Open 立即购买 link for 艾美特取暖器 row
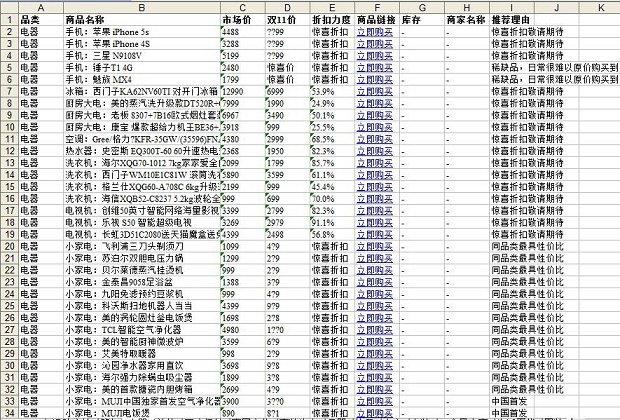The width and height of the screenshot is (620, 420). click(374, 354)
